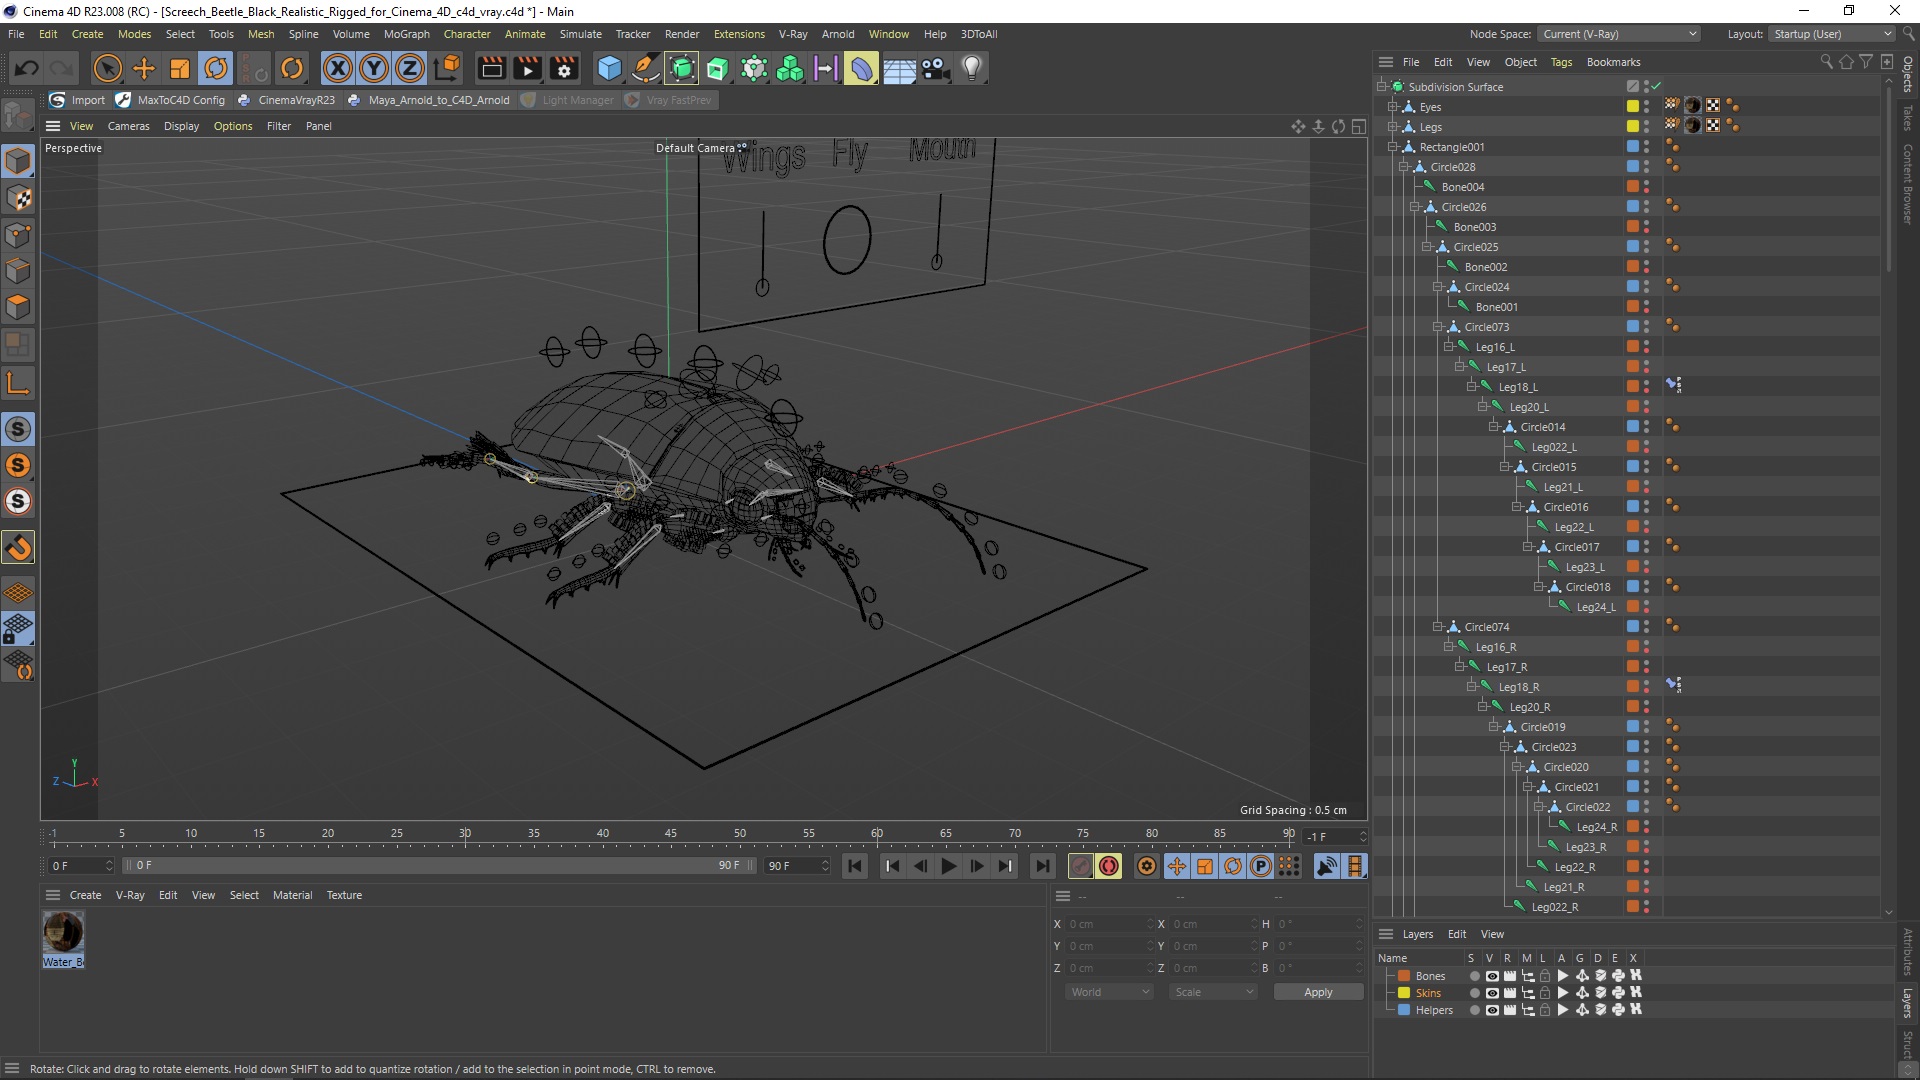This screenshot has height=1080, width=1920.
Task: Open the V-Ray menu
Action: pos(793,34)
